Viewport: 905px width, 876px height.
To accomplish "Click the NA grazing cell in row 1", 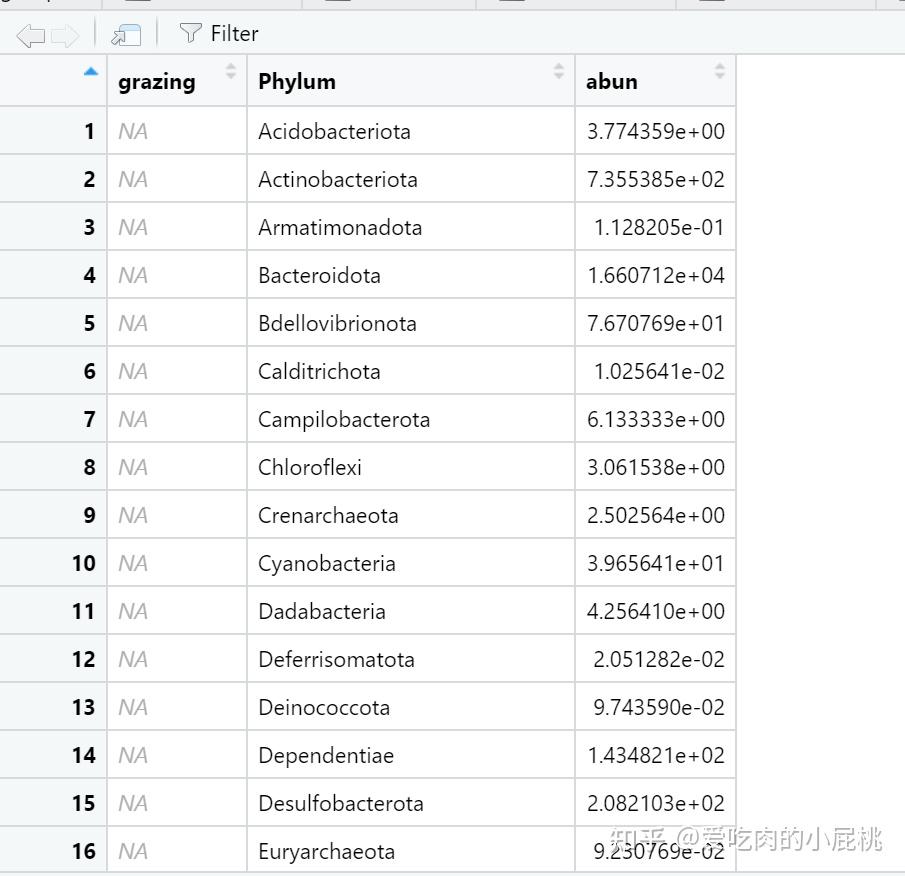I will [177, 131].
